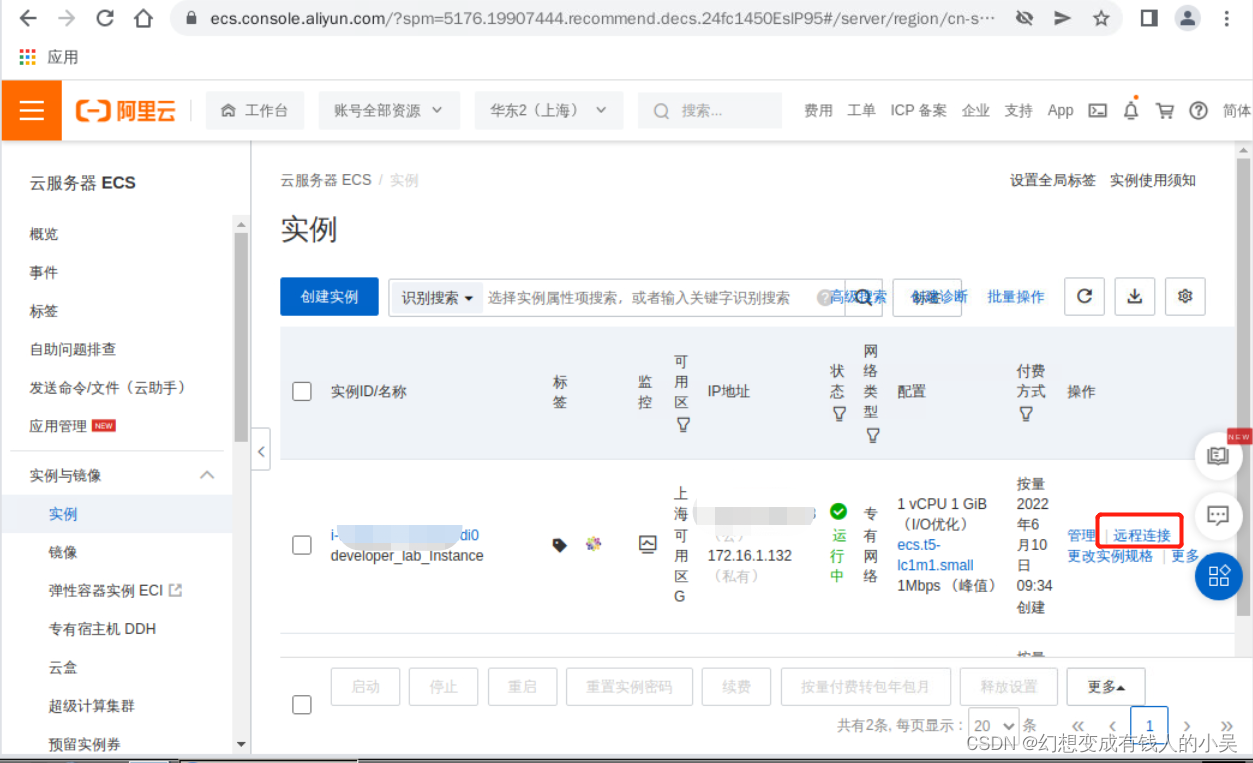1253x763 pixels.
Task: Open 设置全局标签 link
Action: 1053,180
